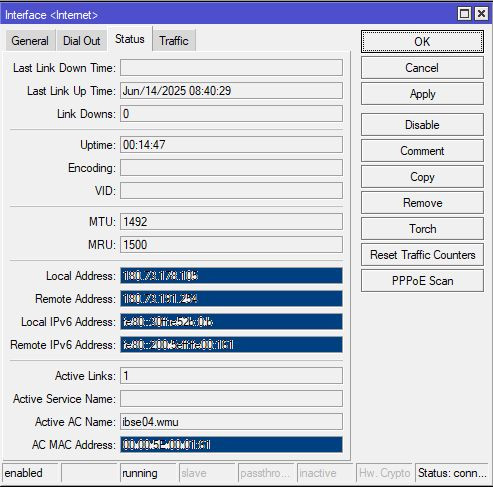The height and width of the screenshot is (487, 493).
Task: Select the Status tab
Action: 130,39
